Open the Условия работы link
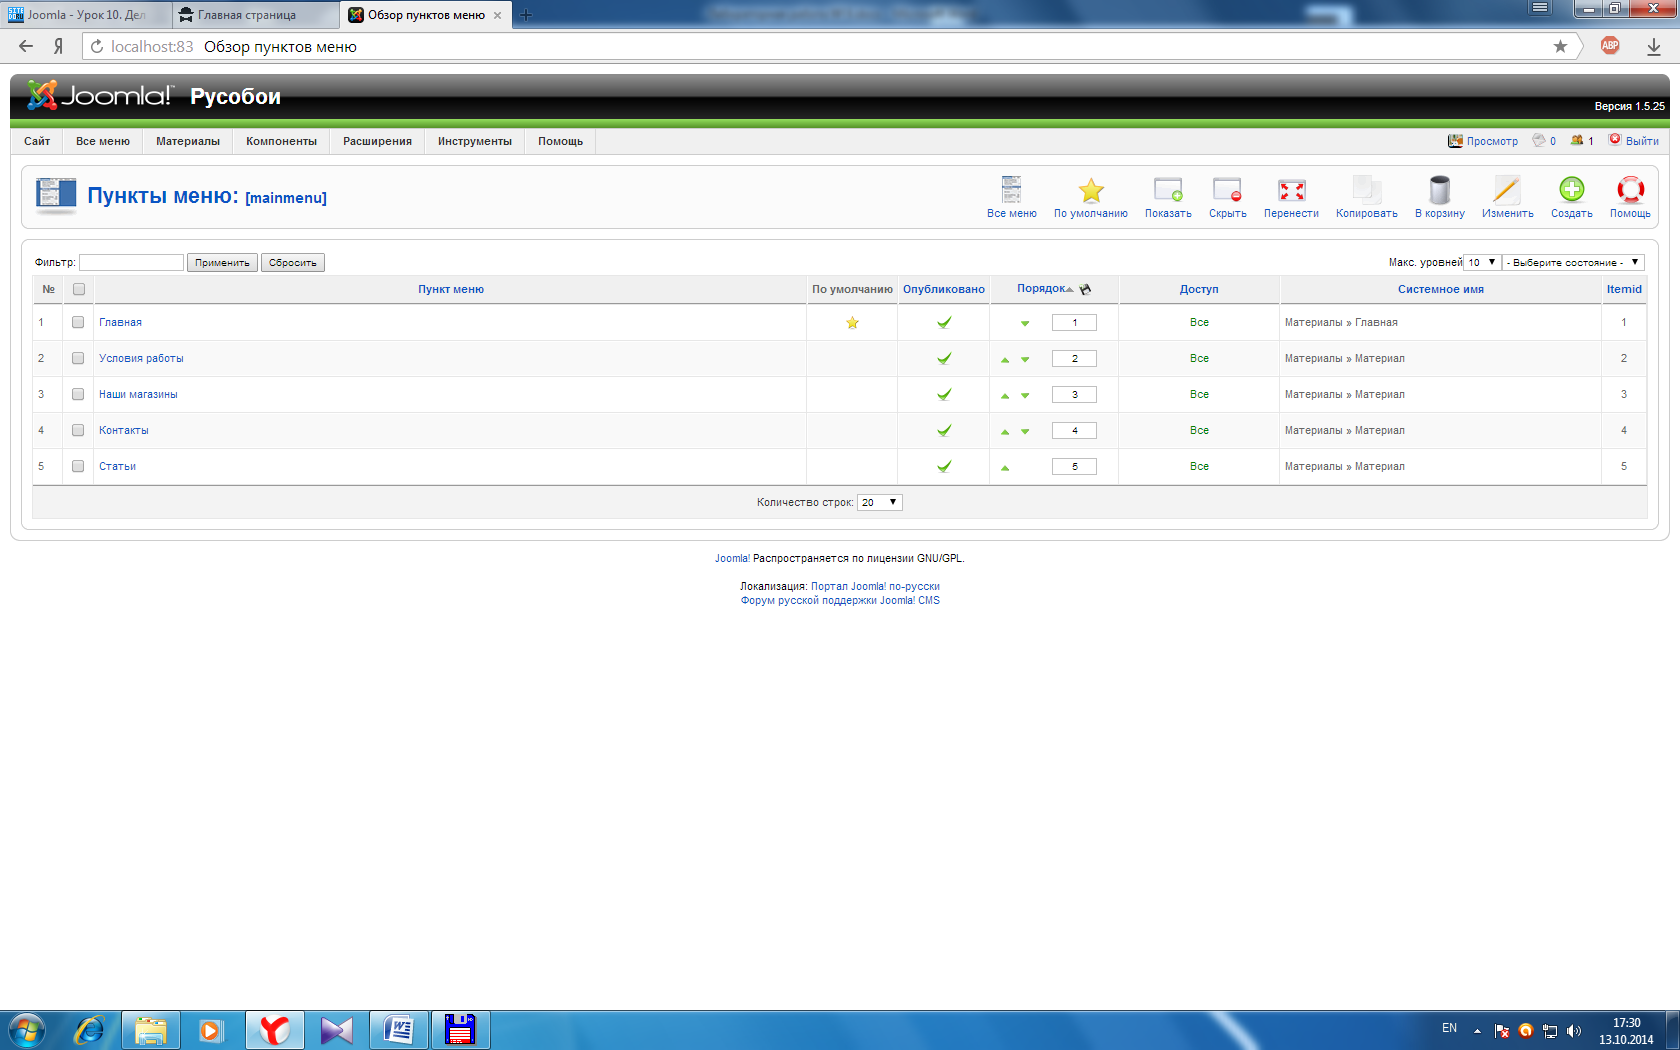The width and height of the screenshot is (1680, 1050). 141,358
